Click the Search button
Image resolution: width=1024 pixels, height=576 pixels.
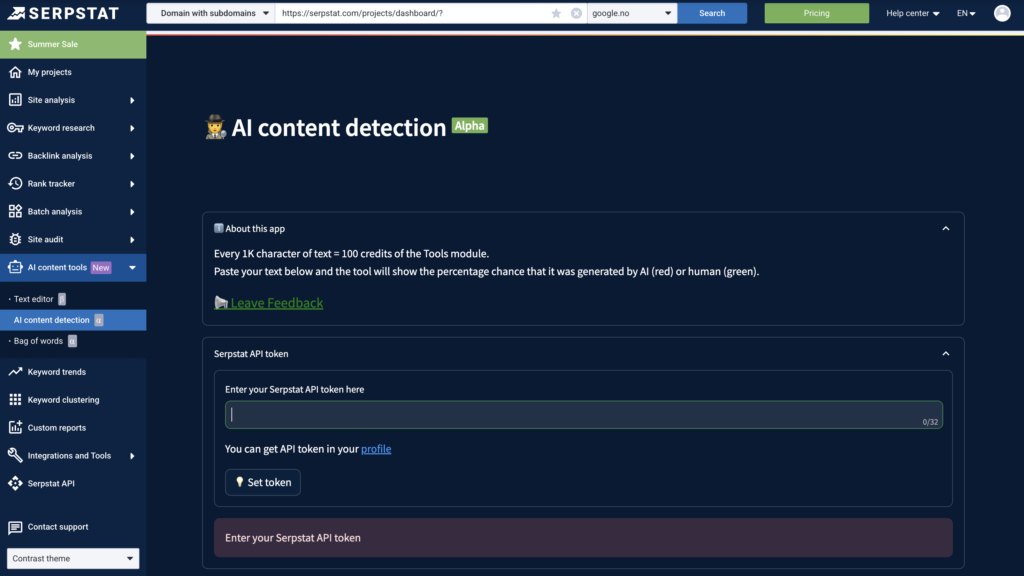(x=712, y=13)
